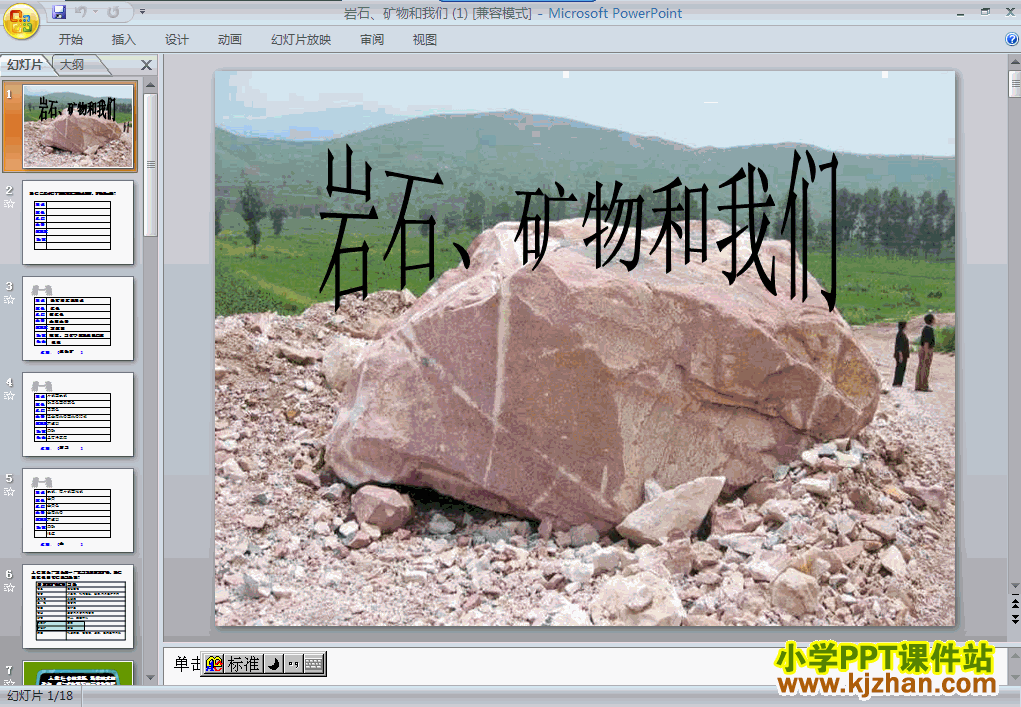This screenshot has height=707, width=1021.
Task: Click main slide scroll up arrow
Action: pos(1014,62)
